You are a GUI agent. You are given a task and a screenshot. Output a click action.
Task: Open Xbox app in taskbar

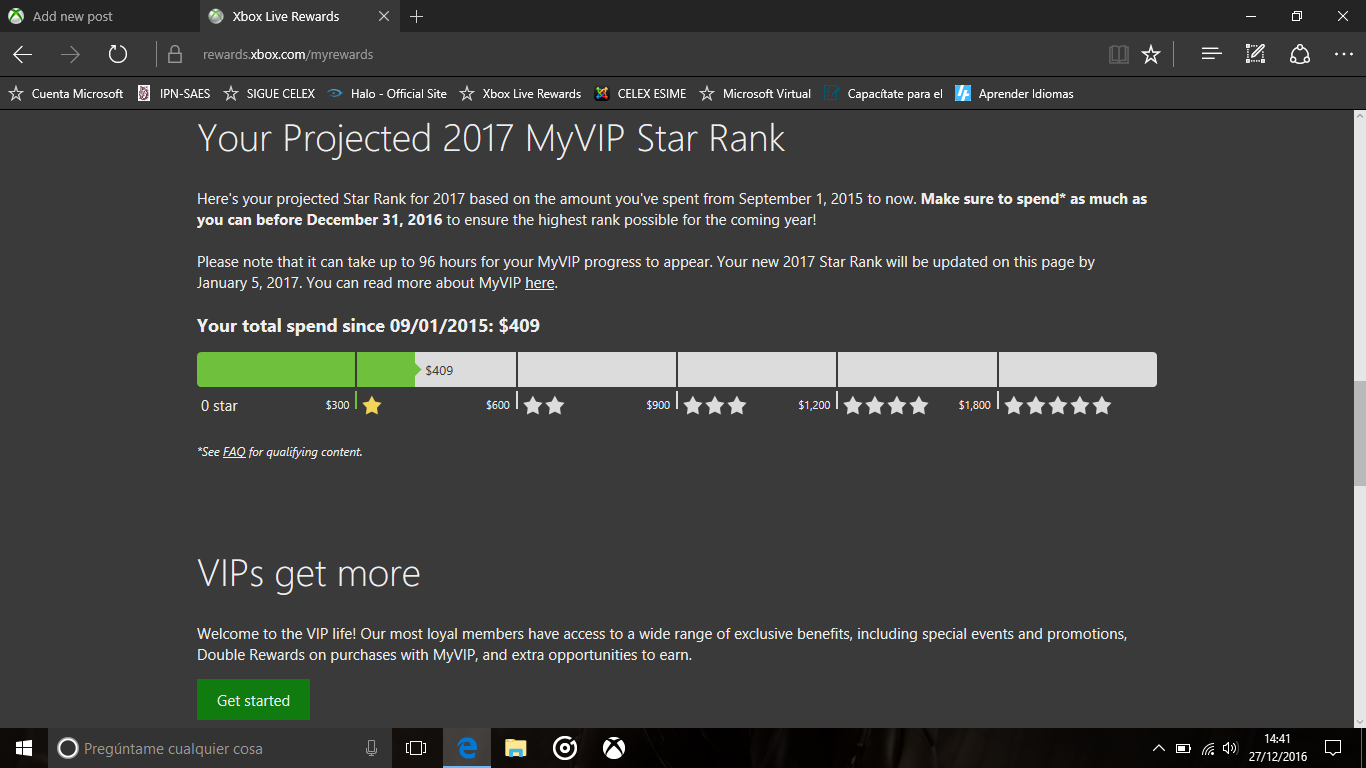(614, 748)
